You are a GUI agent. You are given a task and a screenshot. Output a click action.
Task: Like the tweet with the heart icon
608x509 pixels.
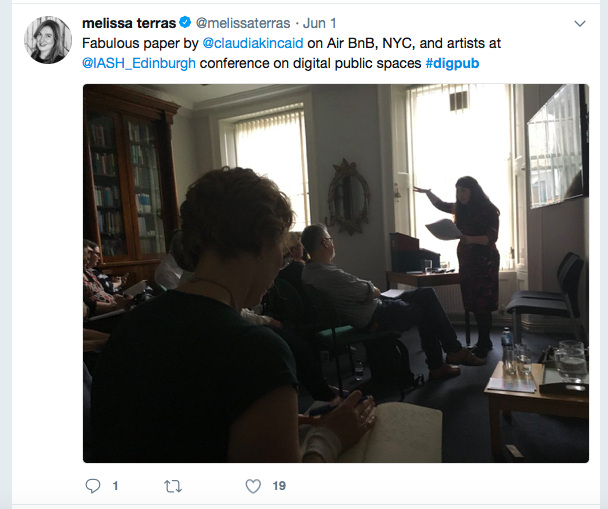253,486
